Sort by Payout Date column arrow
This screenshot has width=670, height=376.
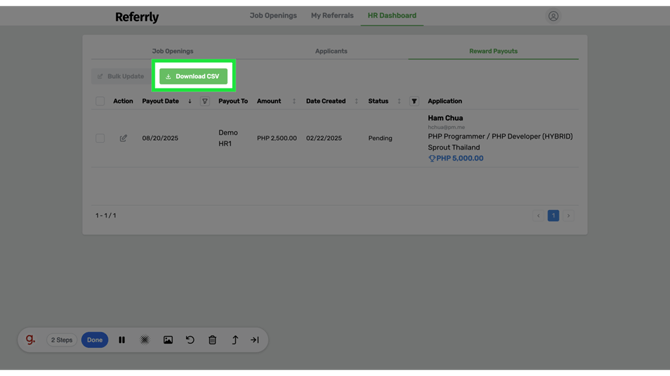[x=190, y=101]
